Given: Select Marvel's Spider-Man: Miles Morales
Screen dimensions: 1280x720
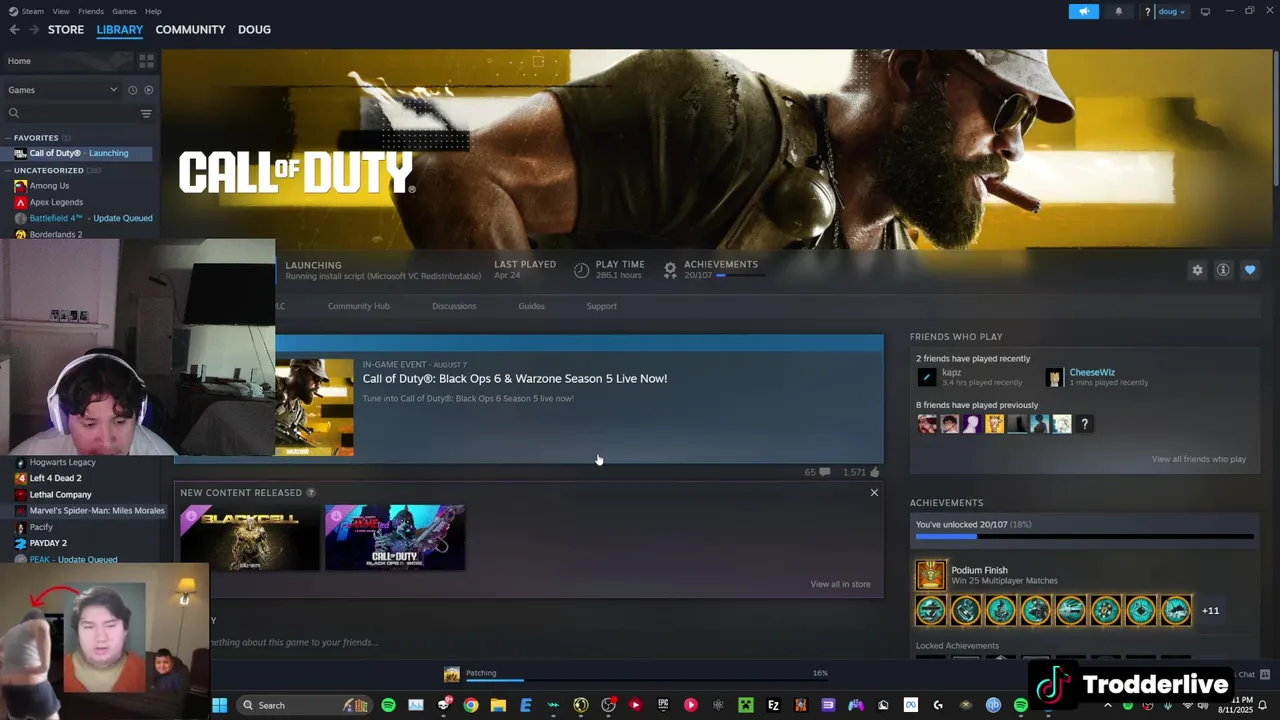Looking at the screenshot, I should coord(96,510).
